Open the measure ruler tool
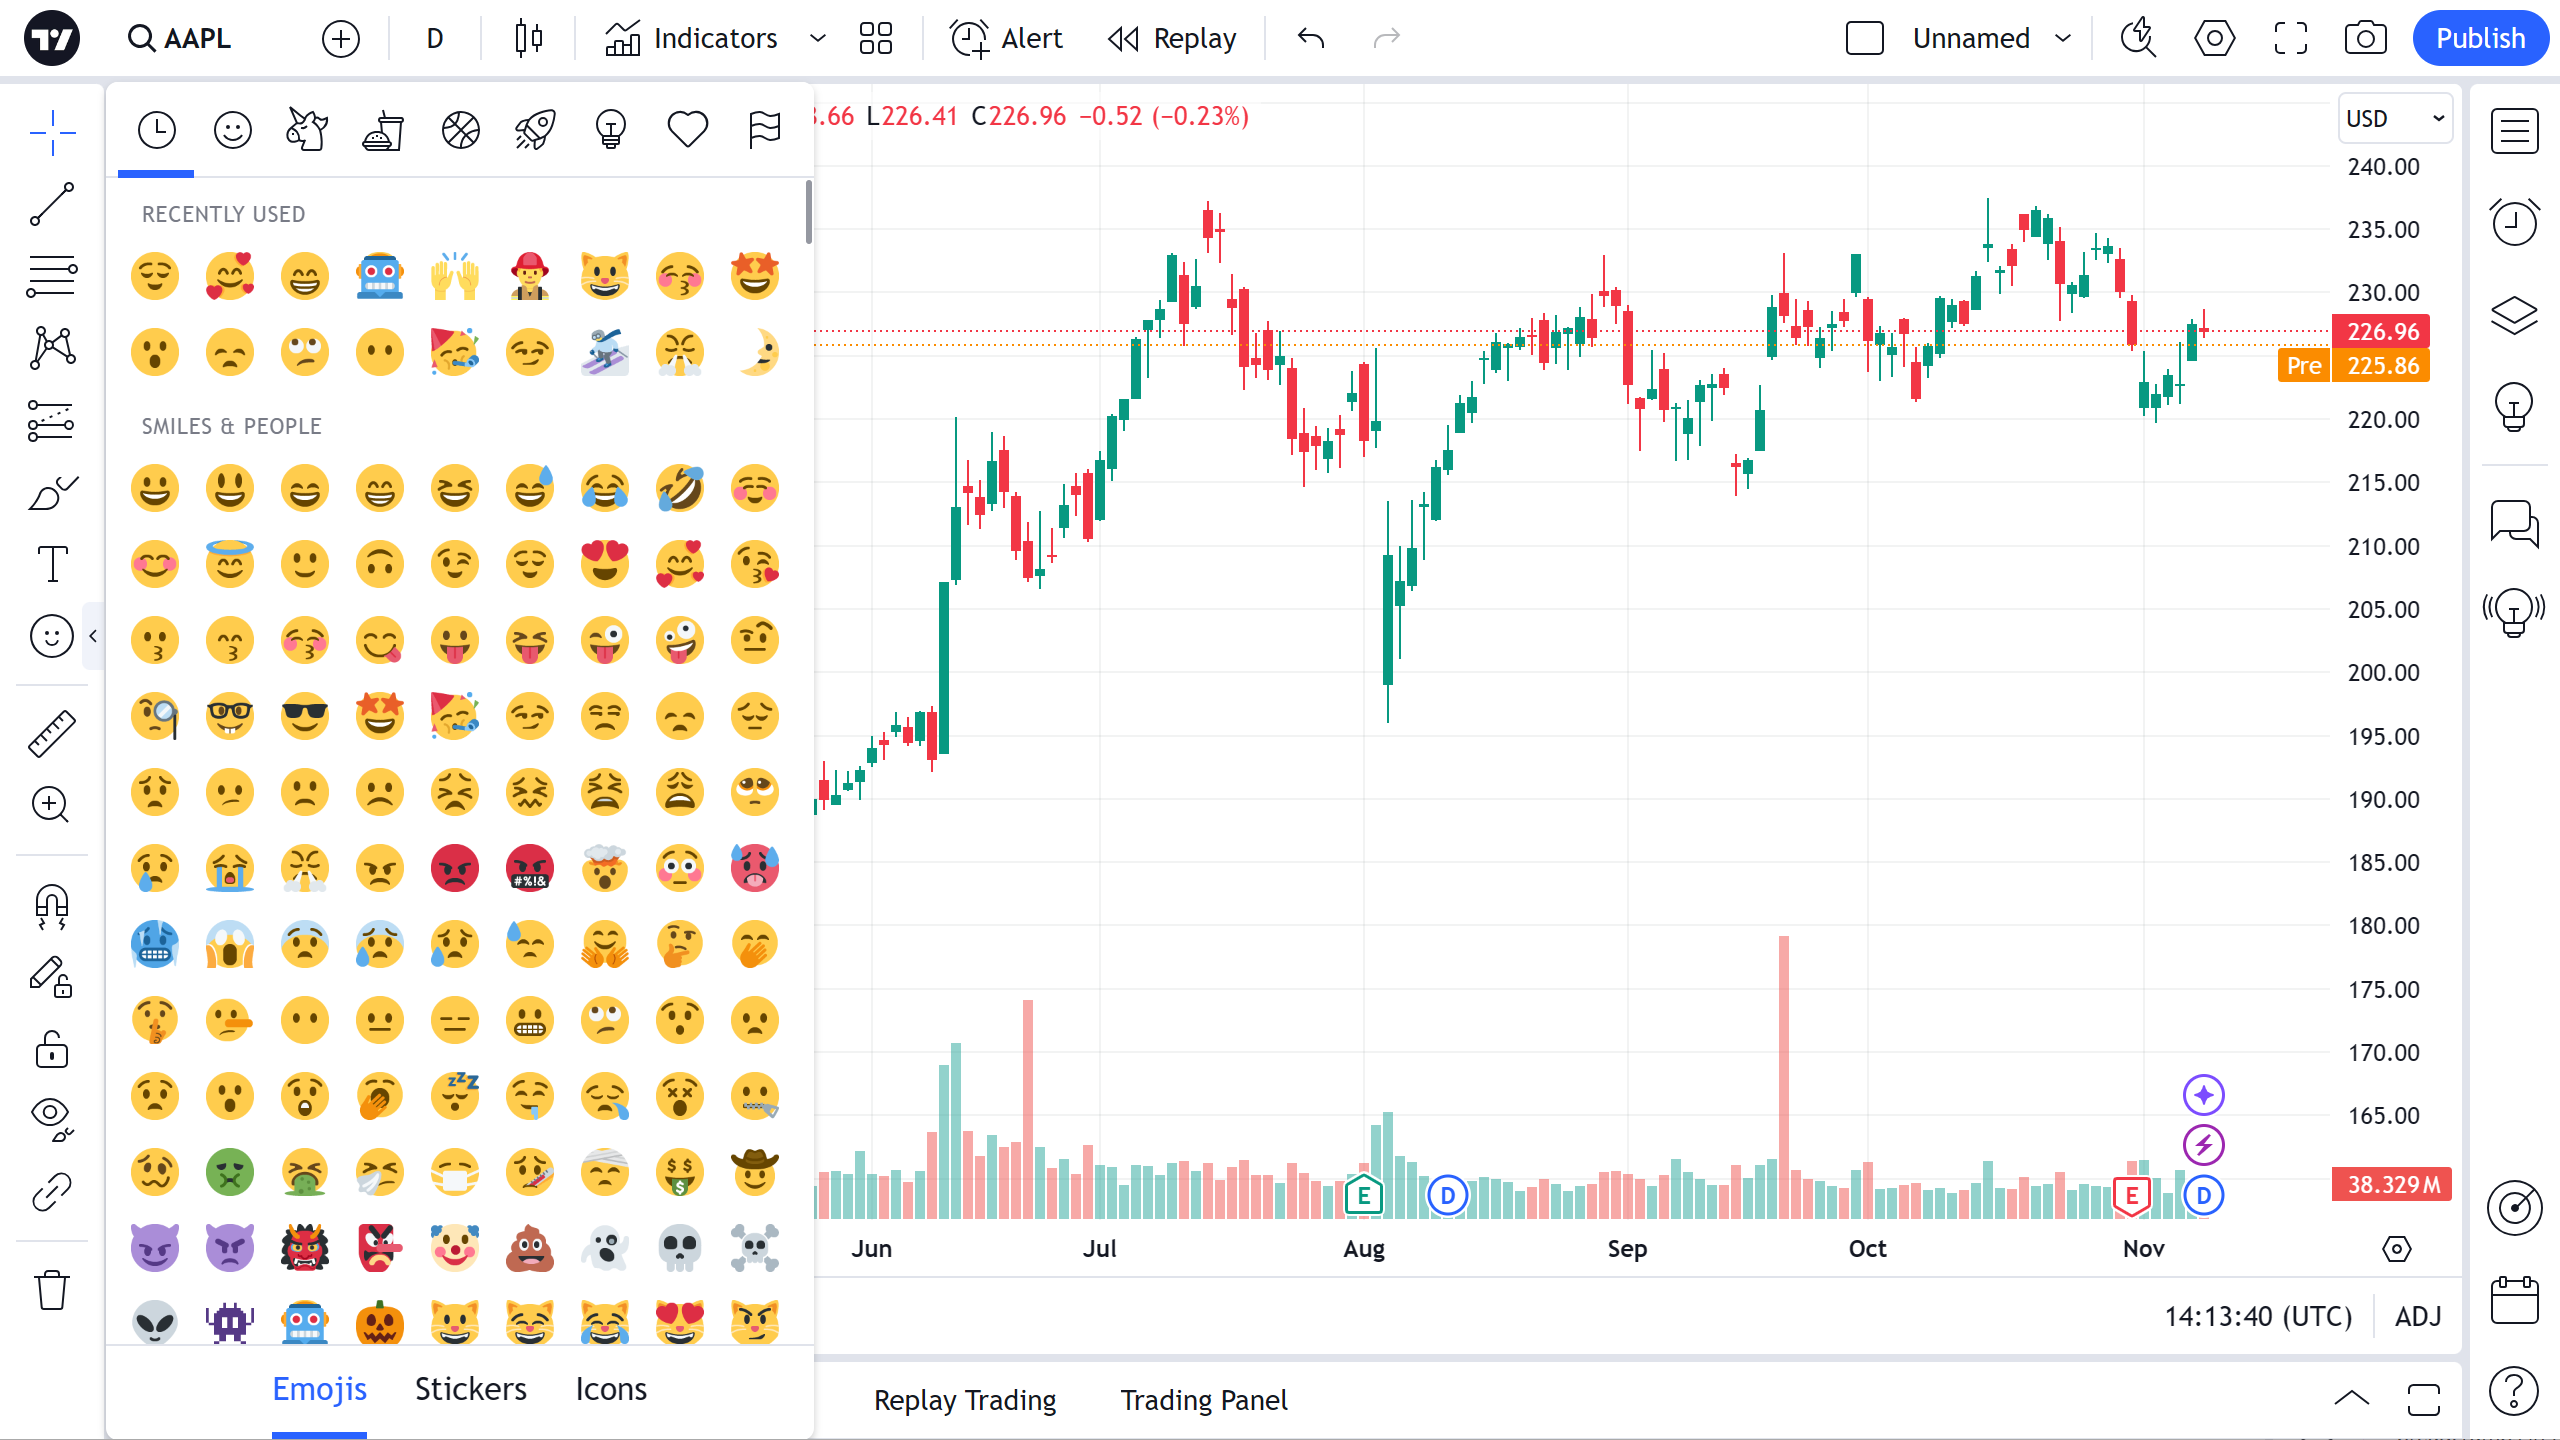Image resolution: width=2560 pixels, height=1440 pixels. point(51,733)
